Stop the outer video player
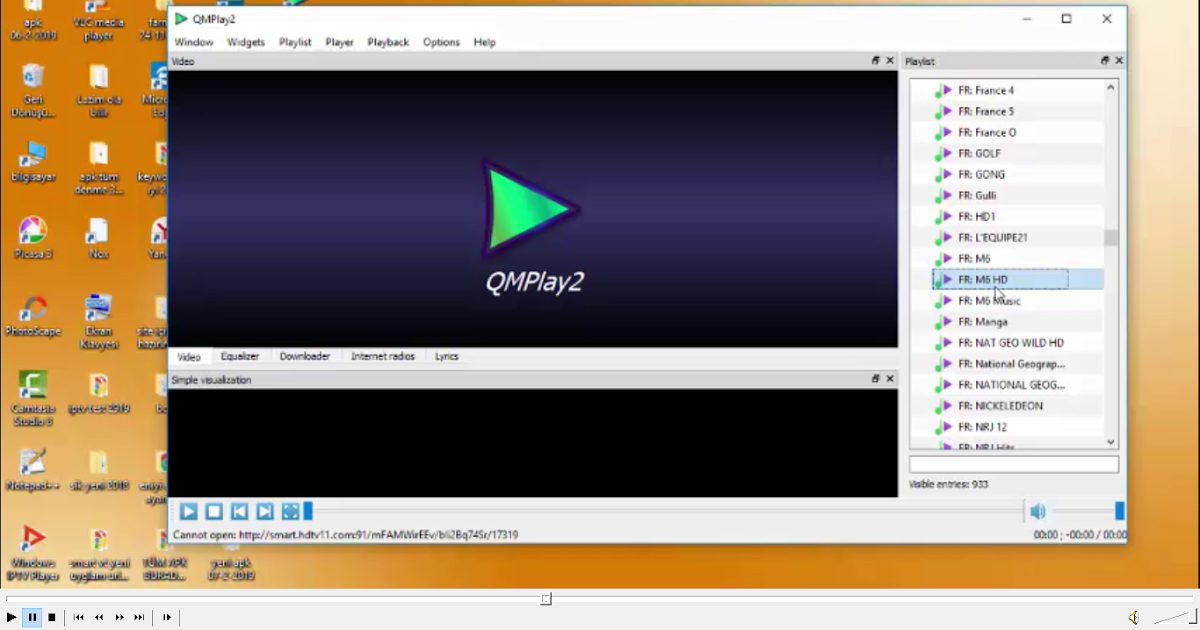The height and width of the screenshot is (630, 1200). (52, 617)
